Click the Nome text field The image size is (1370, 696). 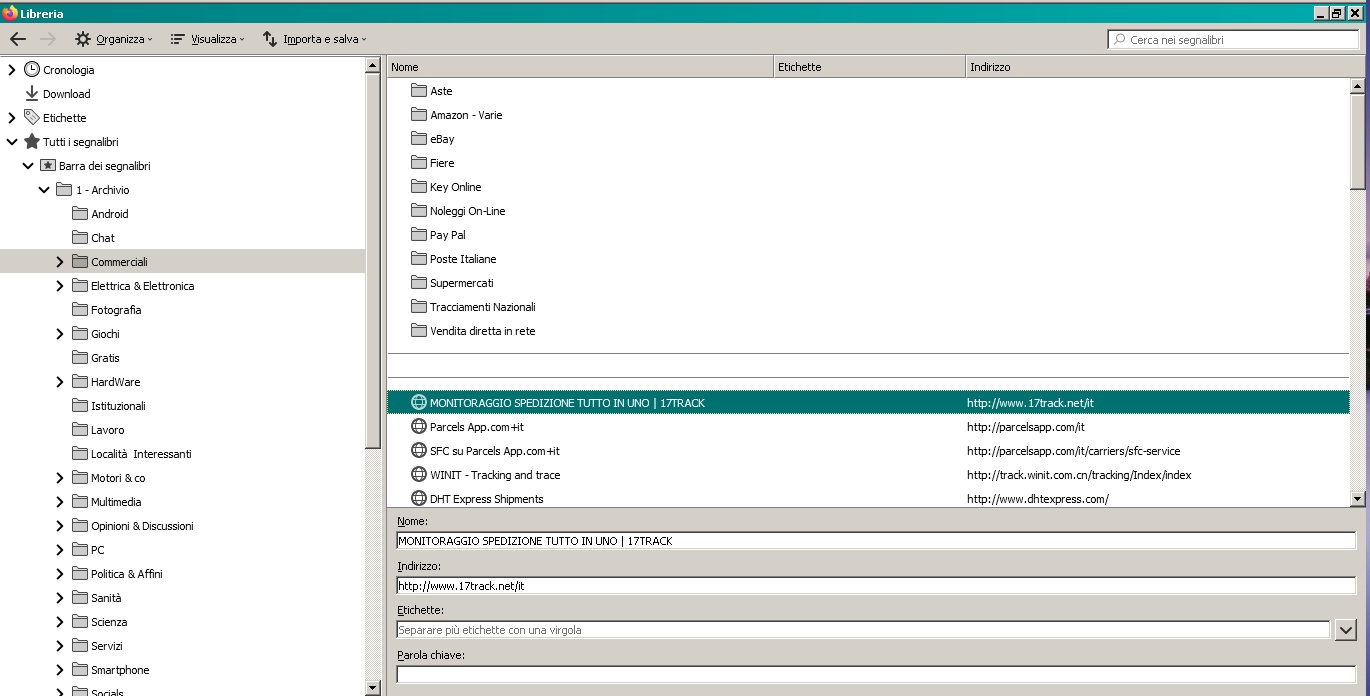click(876, 541)
